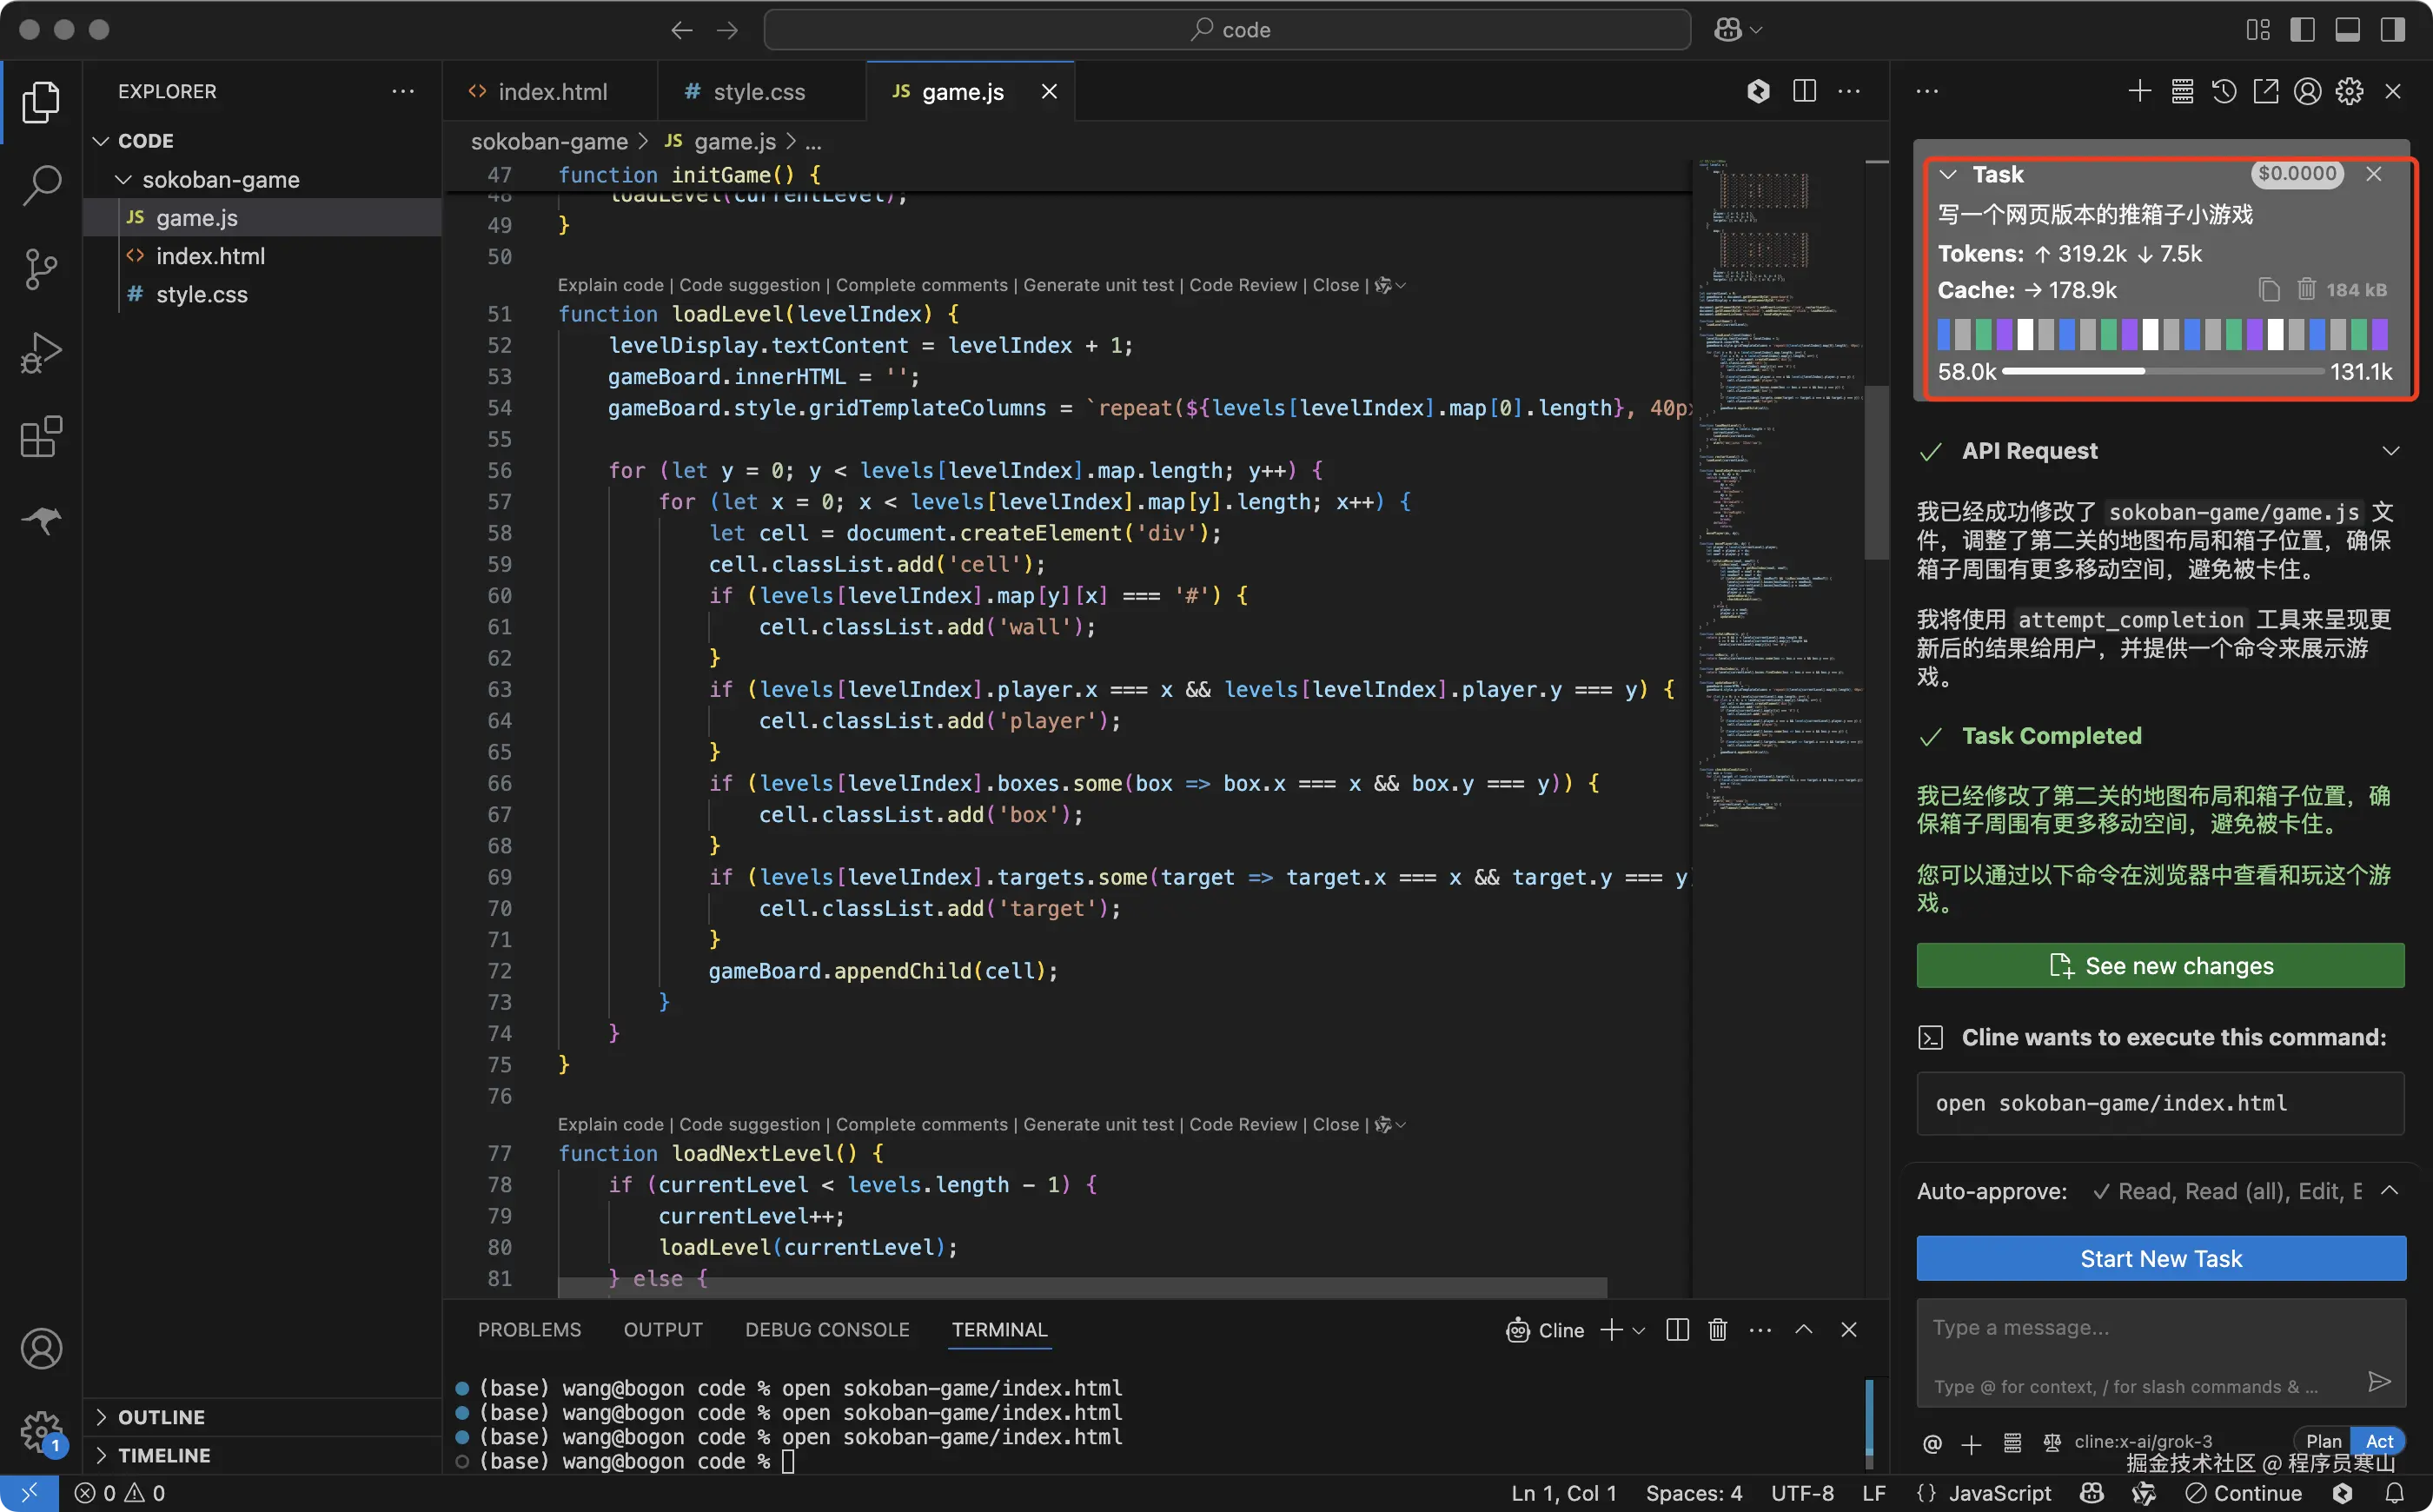Open the Run and Debug view
This screenshot has height=1512, width=2433.
tap(41, 353)
